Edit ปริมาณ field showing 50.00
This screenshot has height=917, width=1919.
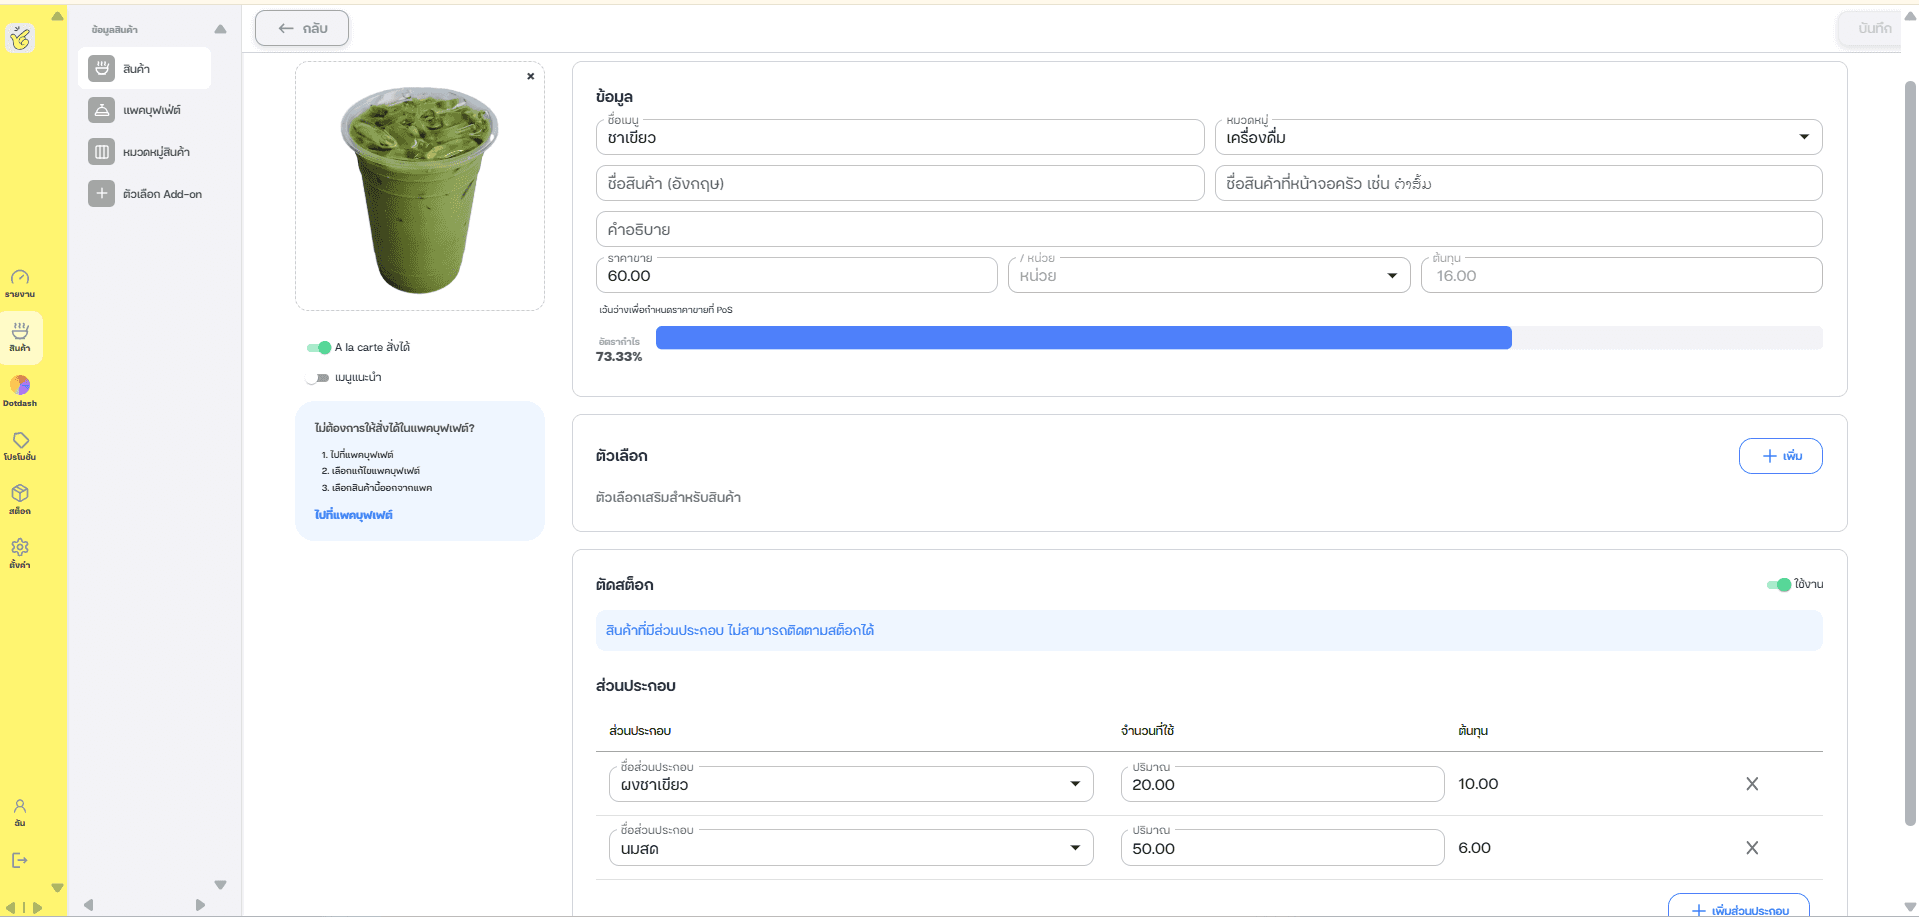(1282, 848)
